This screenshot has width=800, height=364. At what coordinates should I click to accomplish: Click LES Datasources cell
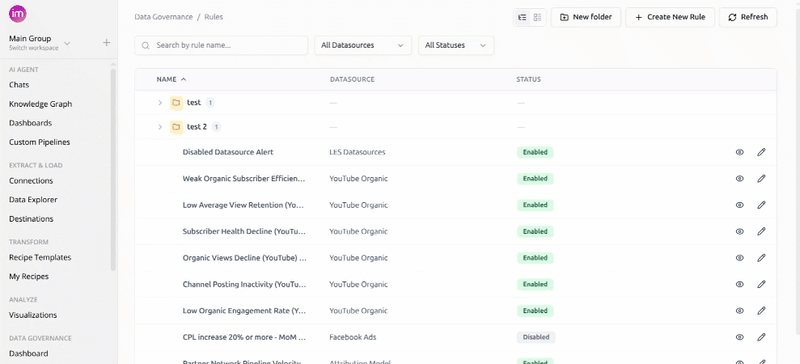(x=357, y=152)
